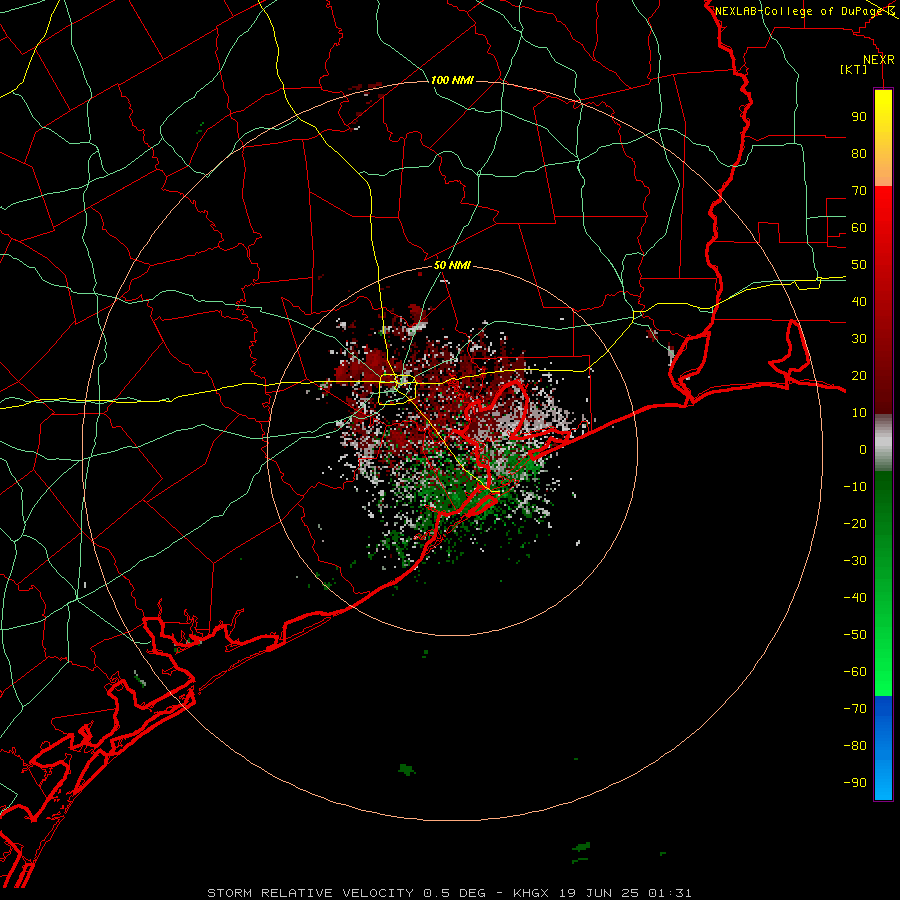Click the 40 knot scale label
Image resolution: width=900 pixels, height=900 pixels.
click(859, 301)
